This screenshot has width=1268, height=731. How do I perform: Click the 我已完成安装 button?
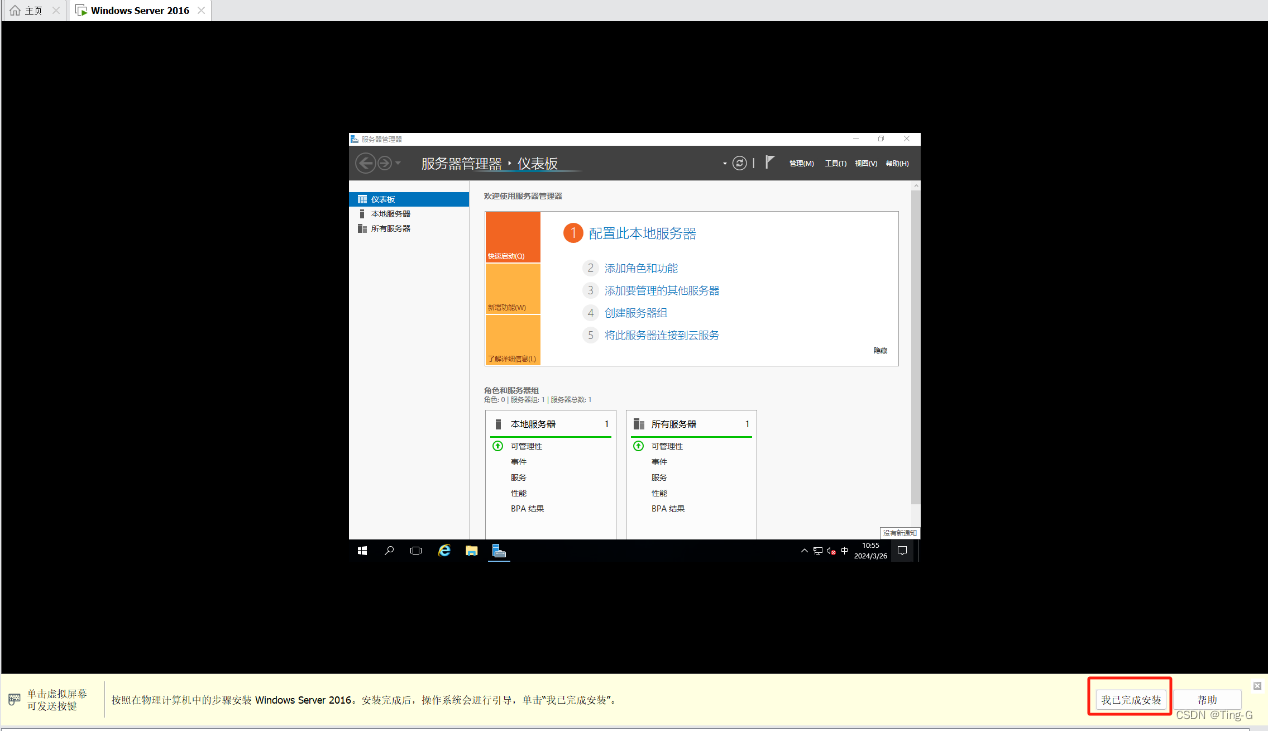[x=1131, y=700]
